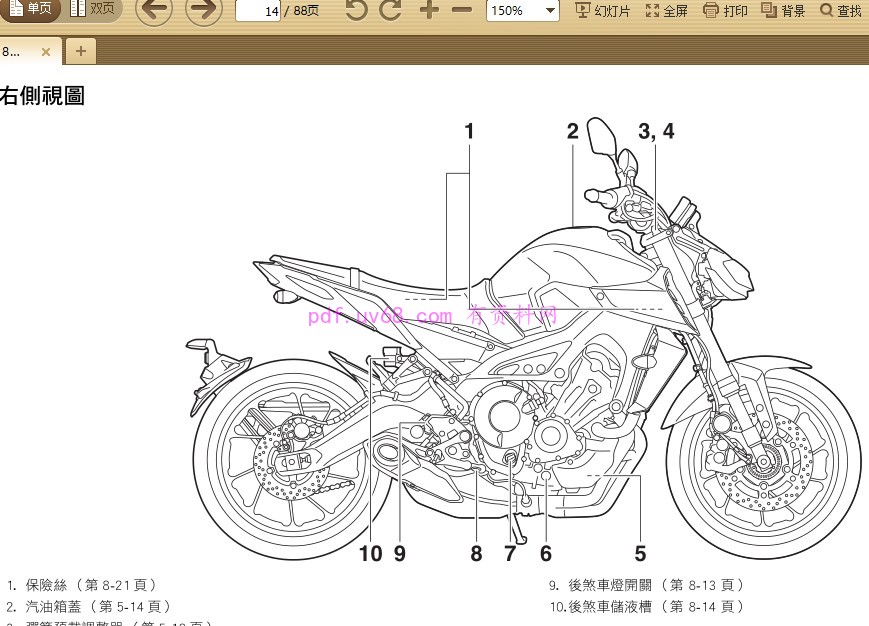
Task: Enter fullscreen mode (全屏)
Action: (667, 11)
